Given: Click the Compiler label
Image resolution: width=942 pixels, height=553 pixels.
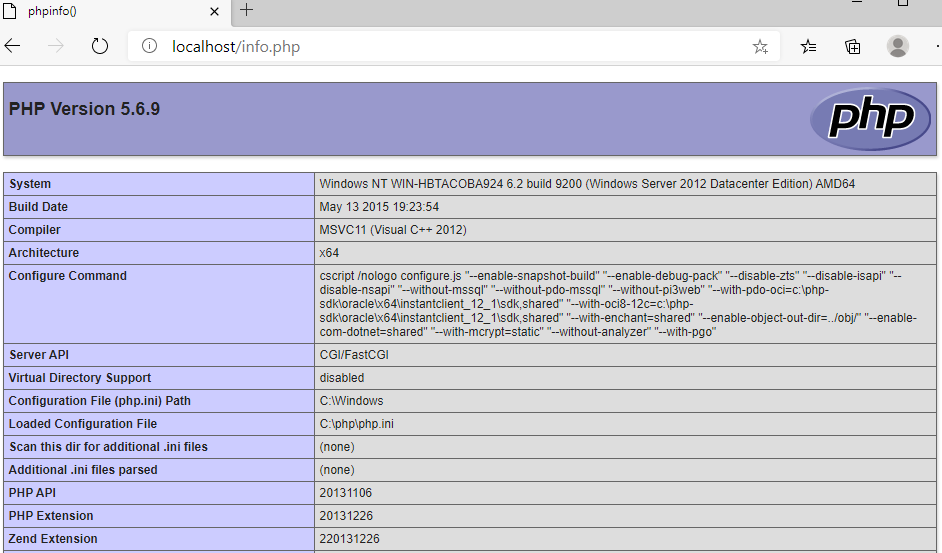Looking at the screenshot, I should click(34, 230).
